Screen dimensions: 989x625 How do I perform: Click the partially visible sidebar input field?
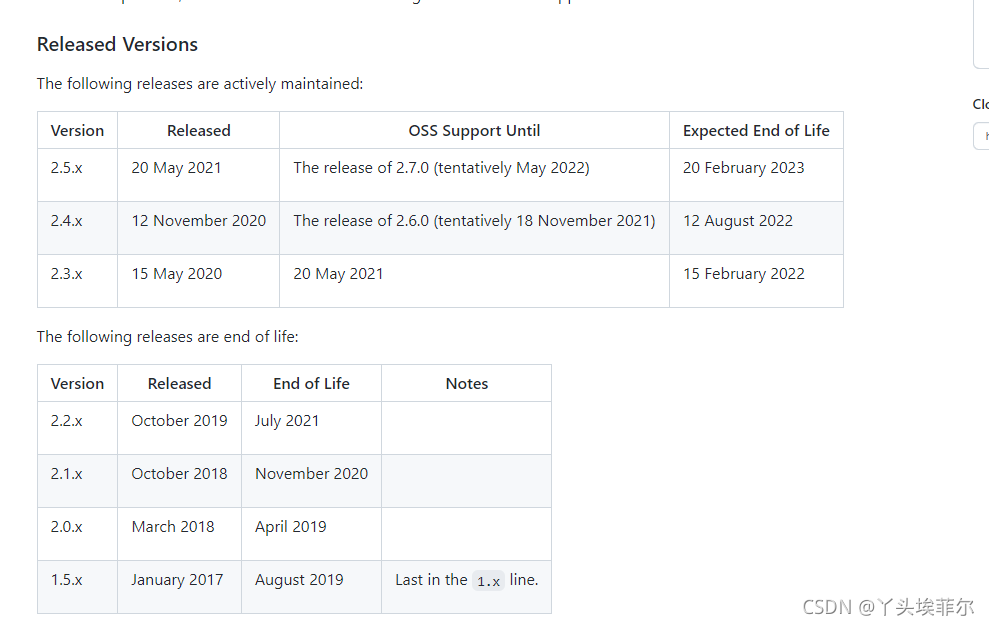(x=981, y=136)
